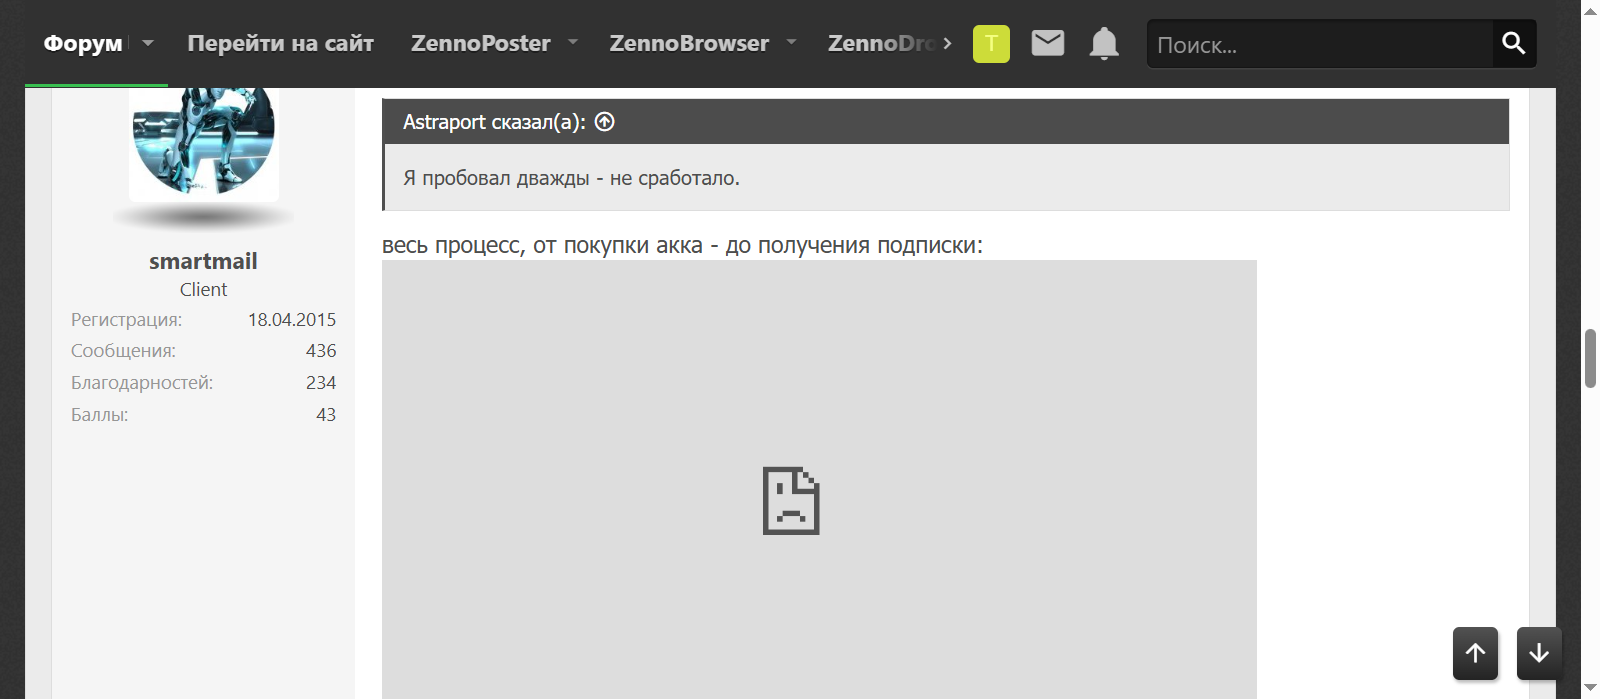This screenshot has height=699, width=1600.
Task: Expand the ZennoPoster dropdown arrow
Action: (573, 42)
